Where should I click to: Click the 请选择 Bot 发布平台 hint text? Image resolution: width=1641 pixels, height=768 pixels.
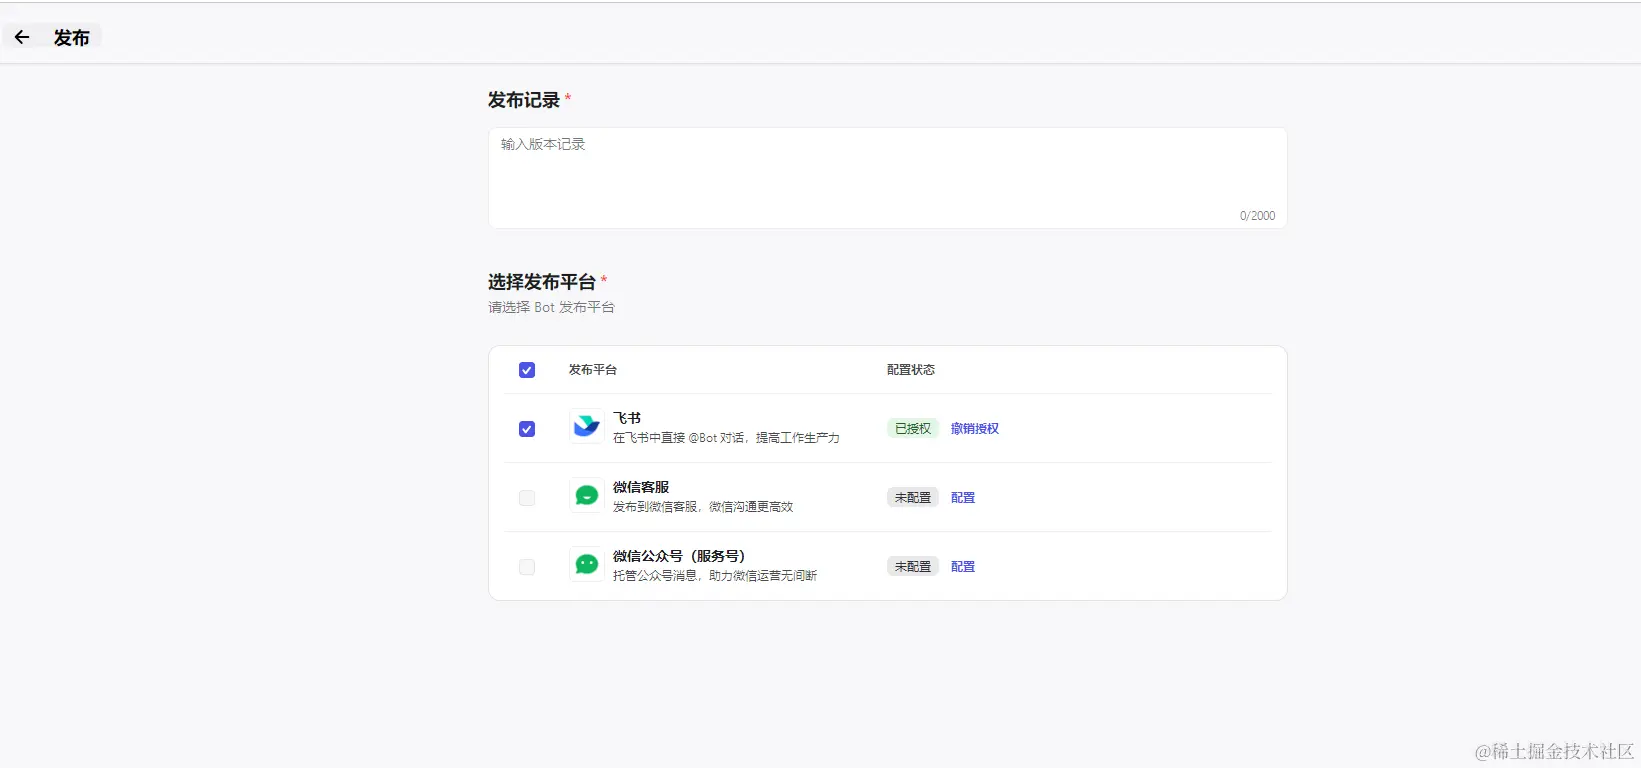coord(551,307)
